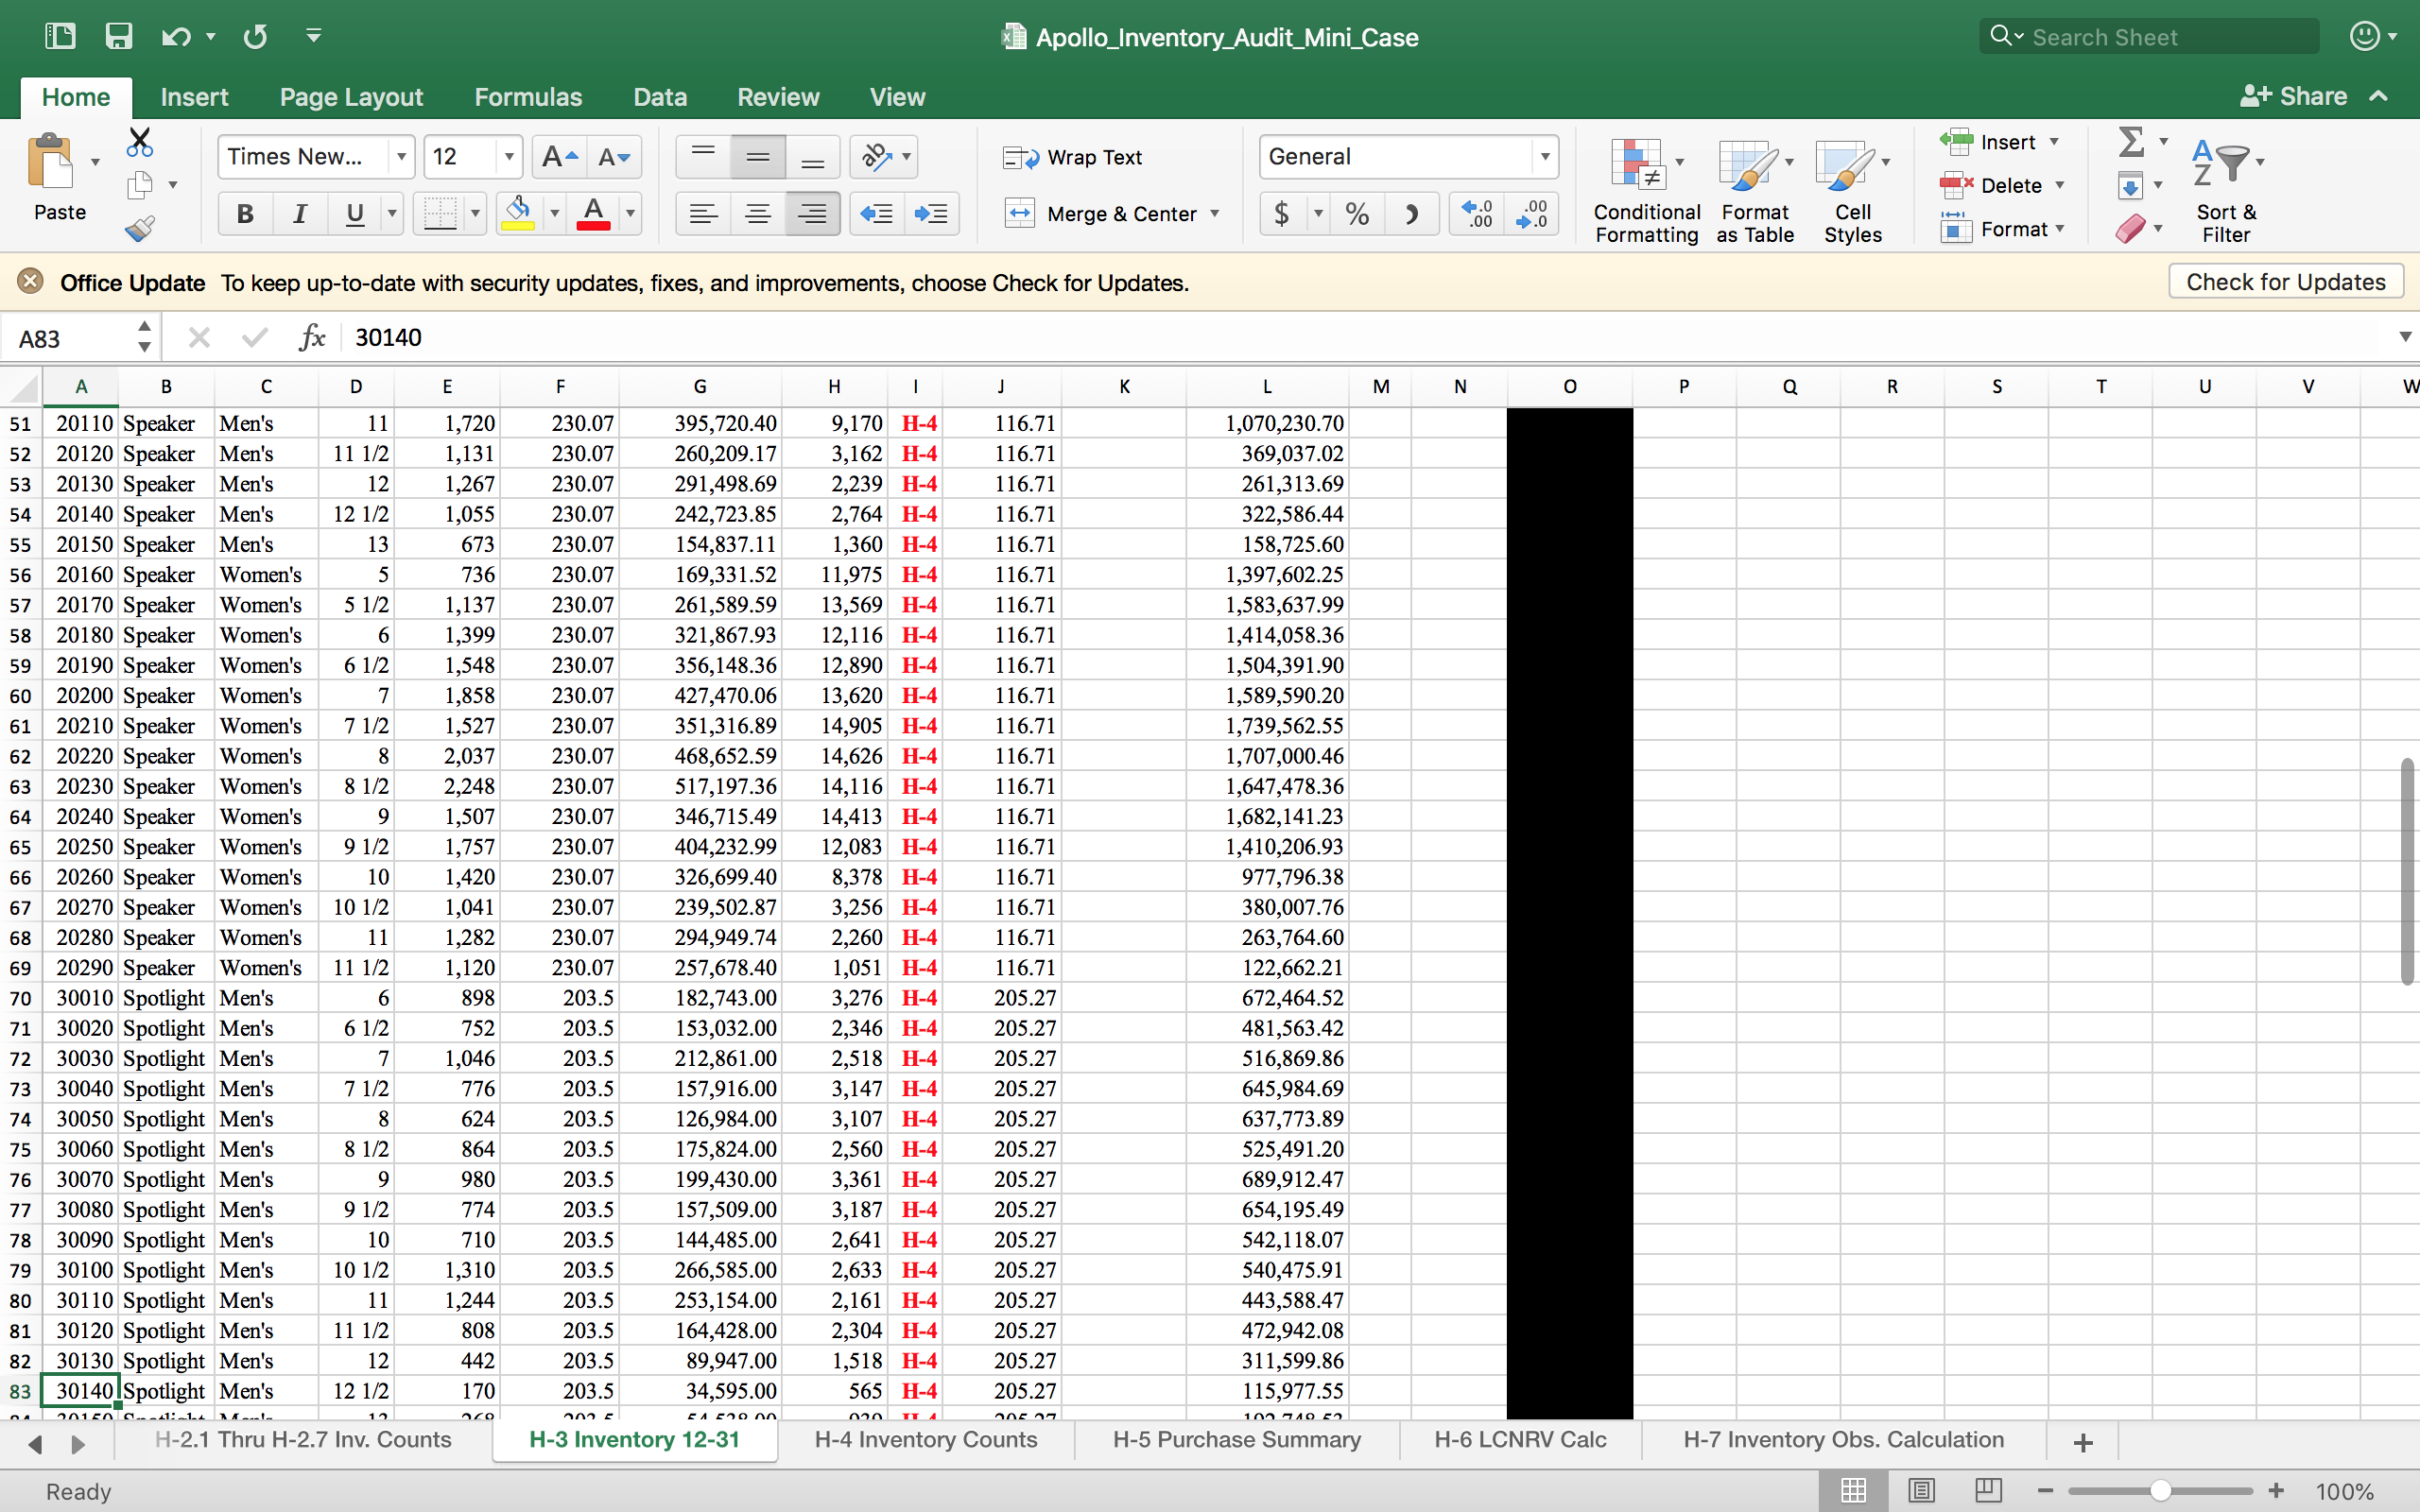
Task: Toggle Italic formatting
Action: point(299,214)
